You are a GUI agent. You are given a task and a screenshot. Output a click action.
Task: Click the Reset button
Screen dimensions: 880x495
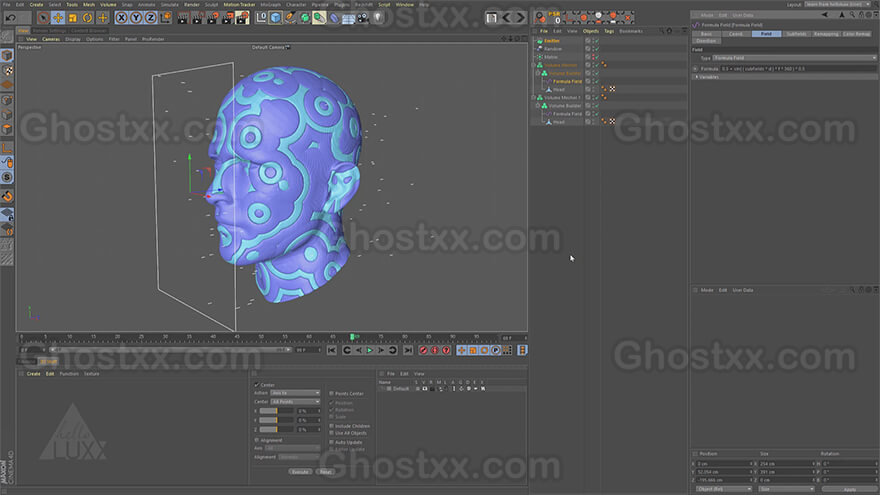point(325,472)
